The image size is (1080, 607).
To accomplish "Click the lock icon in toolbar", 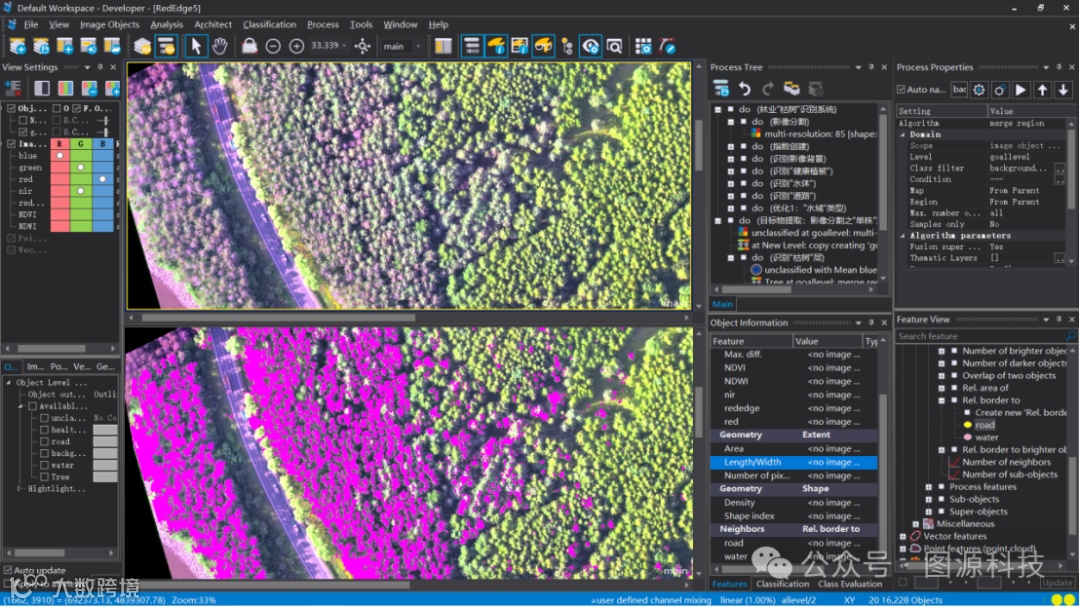I will point(249,46).
